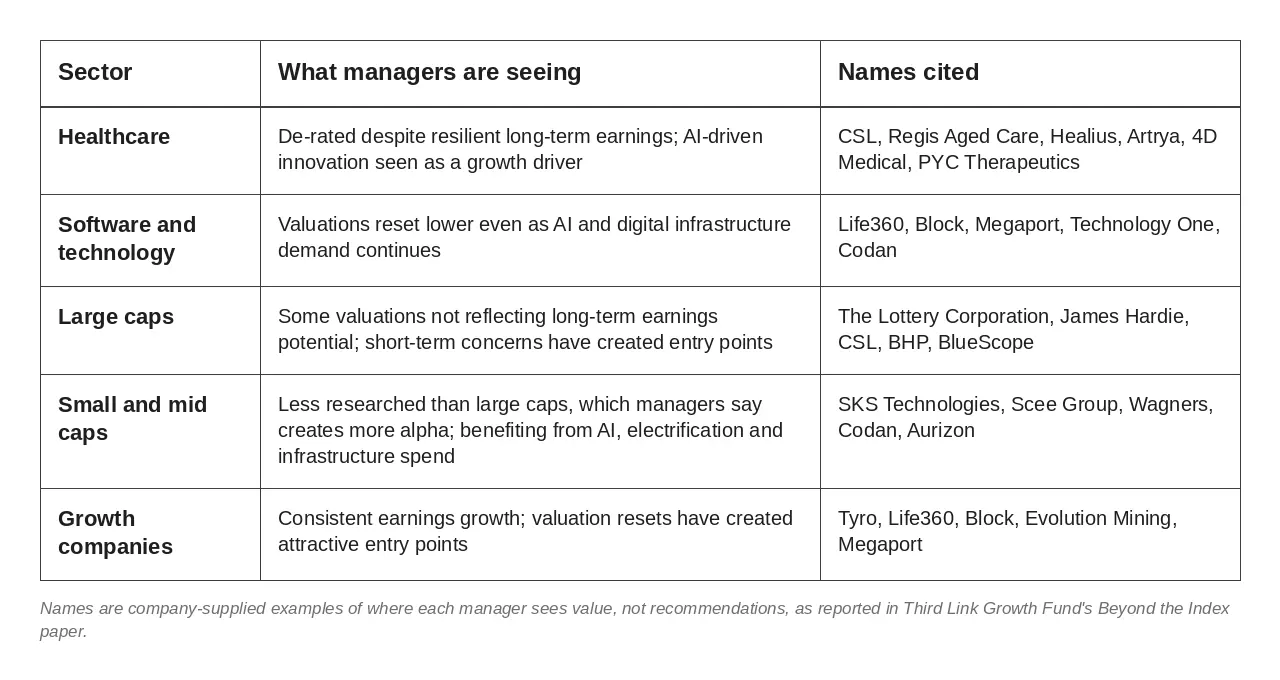Click the Names cited column header
1280x680 pixels.
908,72
